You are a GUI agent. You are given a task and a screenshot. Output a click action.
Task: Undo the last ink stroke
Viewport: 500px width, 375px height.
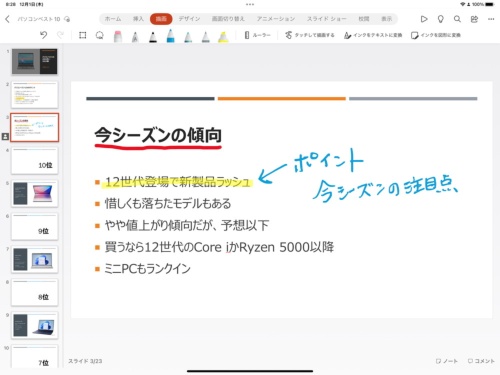point(43,35)
